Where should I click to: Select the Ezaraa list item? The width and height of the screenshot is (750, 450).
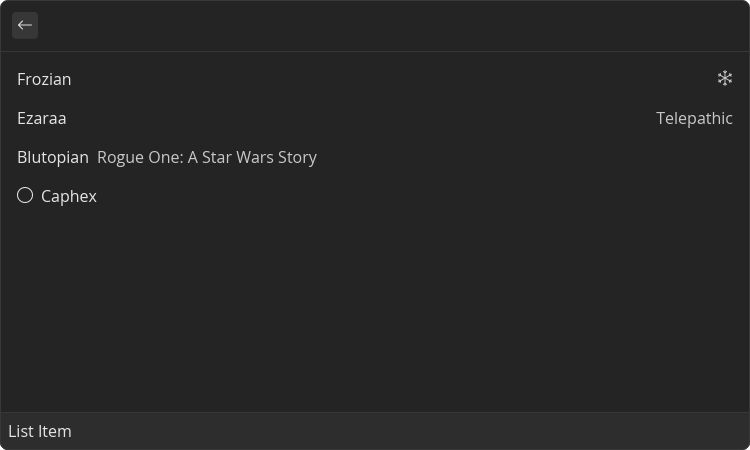42,118
